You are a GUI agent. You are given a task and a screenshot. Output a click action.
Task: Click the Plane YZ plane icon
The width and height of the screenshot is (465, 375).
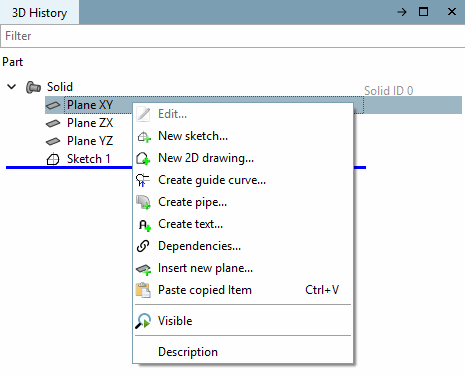coord(53,141)
